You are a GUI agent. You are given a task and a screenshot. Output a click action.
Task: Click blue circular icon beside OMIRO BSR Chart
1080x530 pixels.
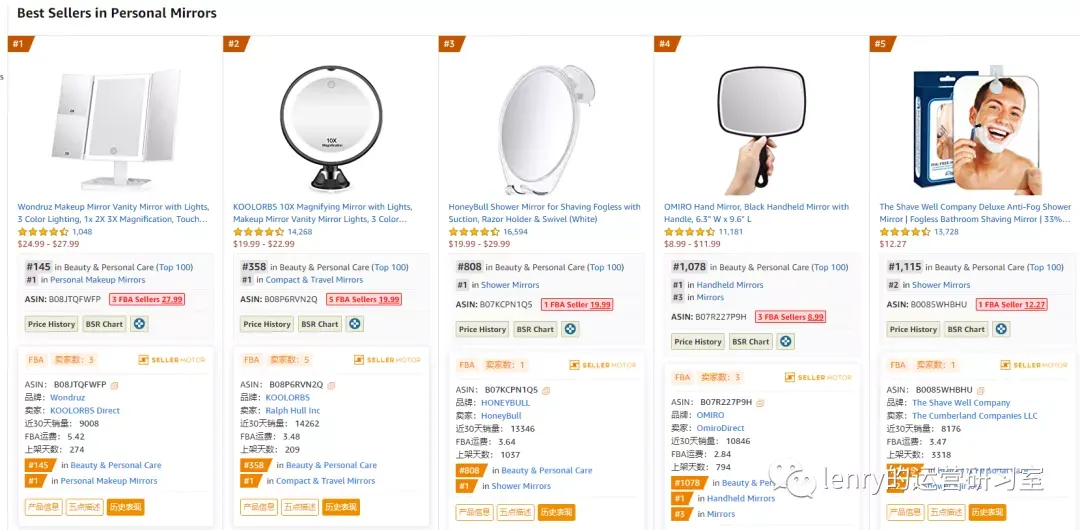786,341
